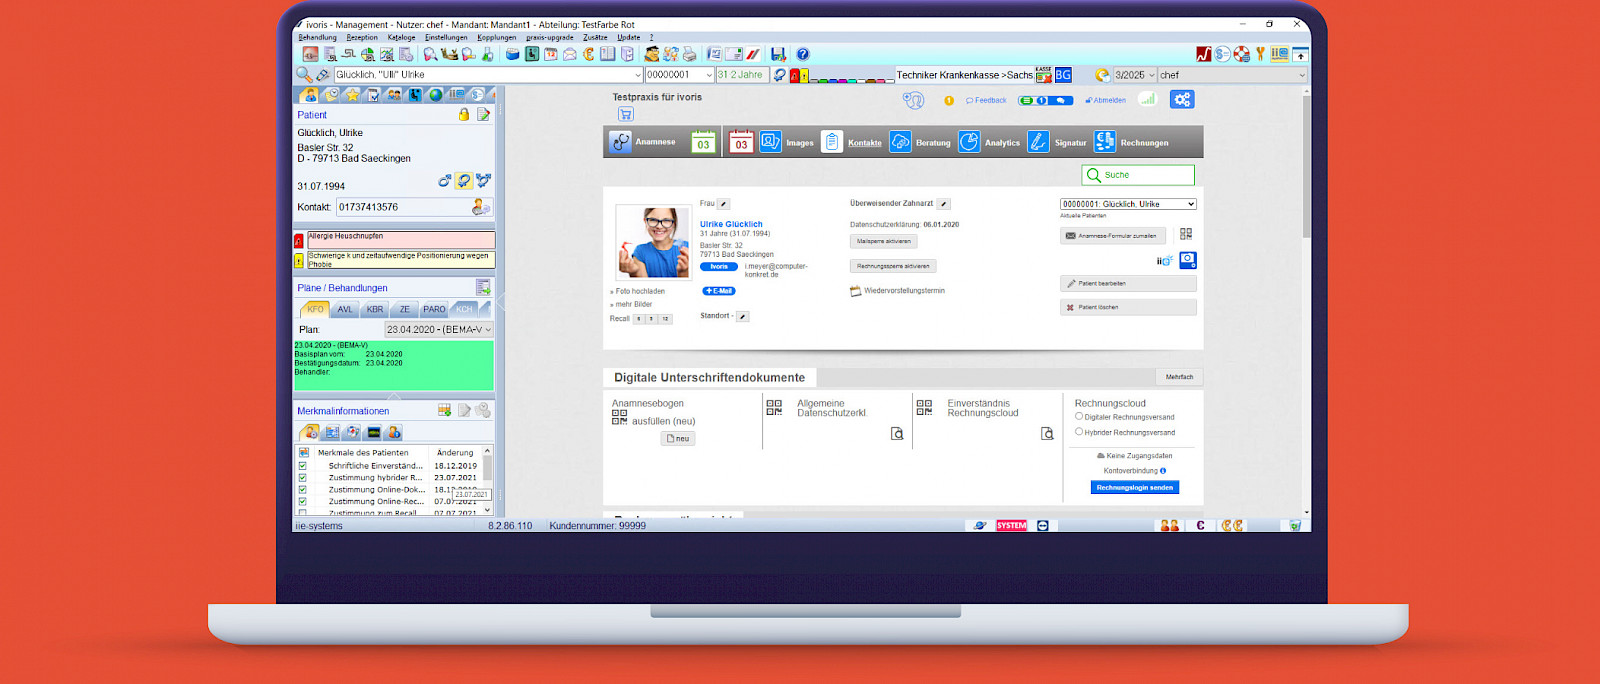The width and height of the screenshot is (1600, 684).
Task: Select Digitaler Rechnungsversand radio button
Action: tap(1079, 416)
